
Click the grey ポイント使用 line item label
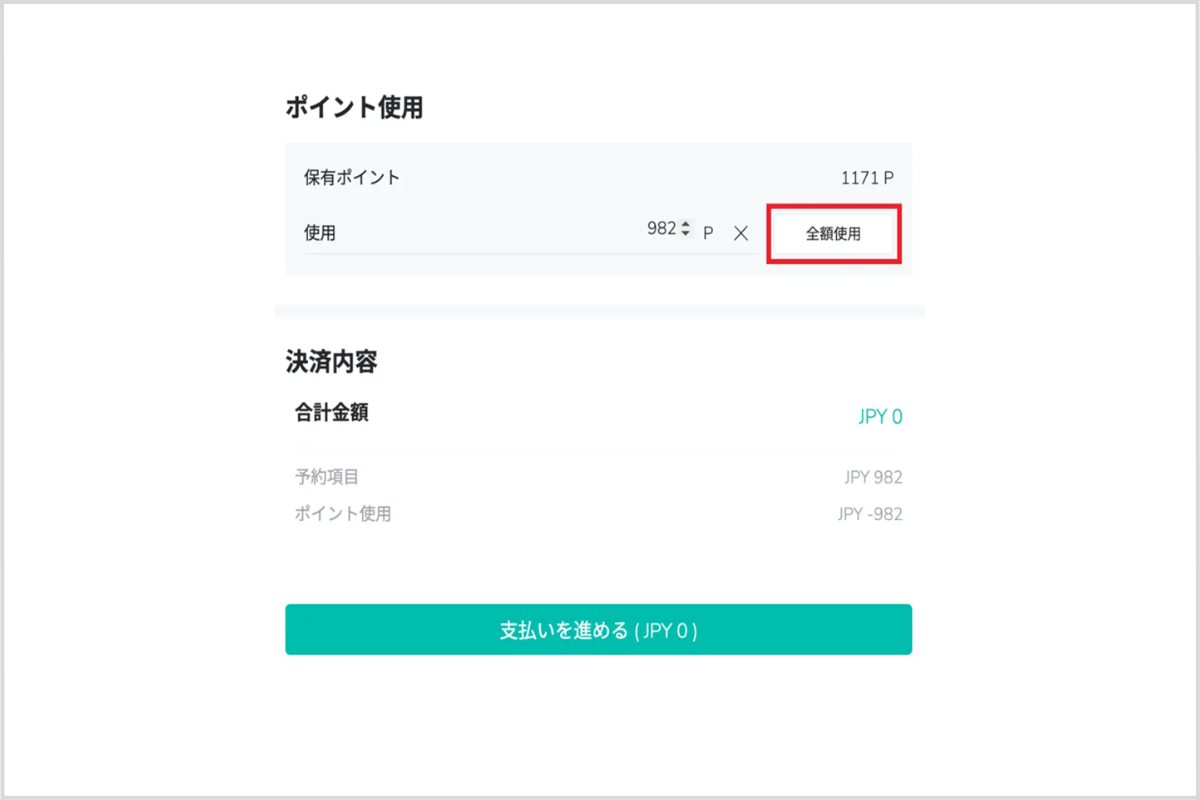(x=343, y=514)
